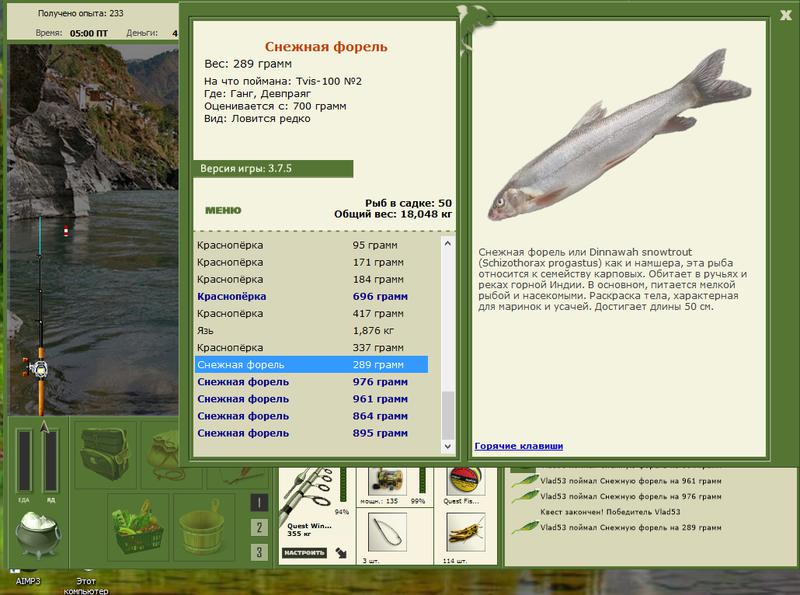Screen dimensions: 800x595
Task: Select the grasshopper bait icon
Action: click(465, 532)
